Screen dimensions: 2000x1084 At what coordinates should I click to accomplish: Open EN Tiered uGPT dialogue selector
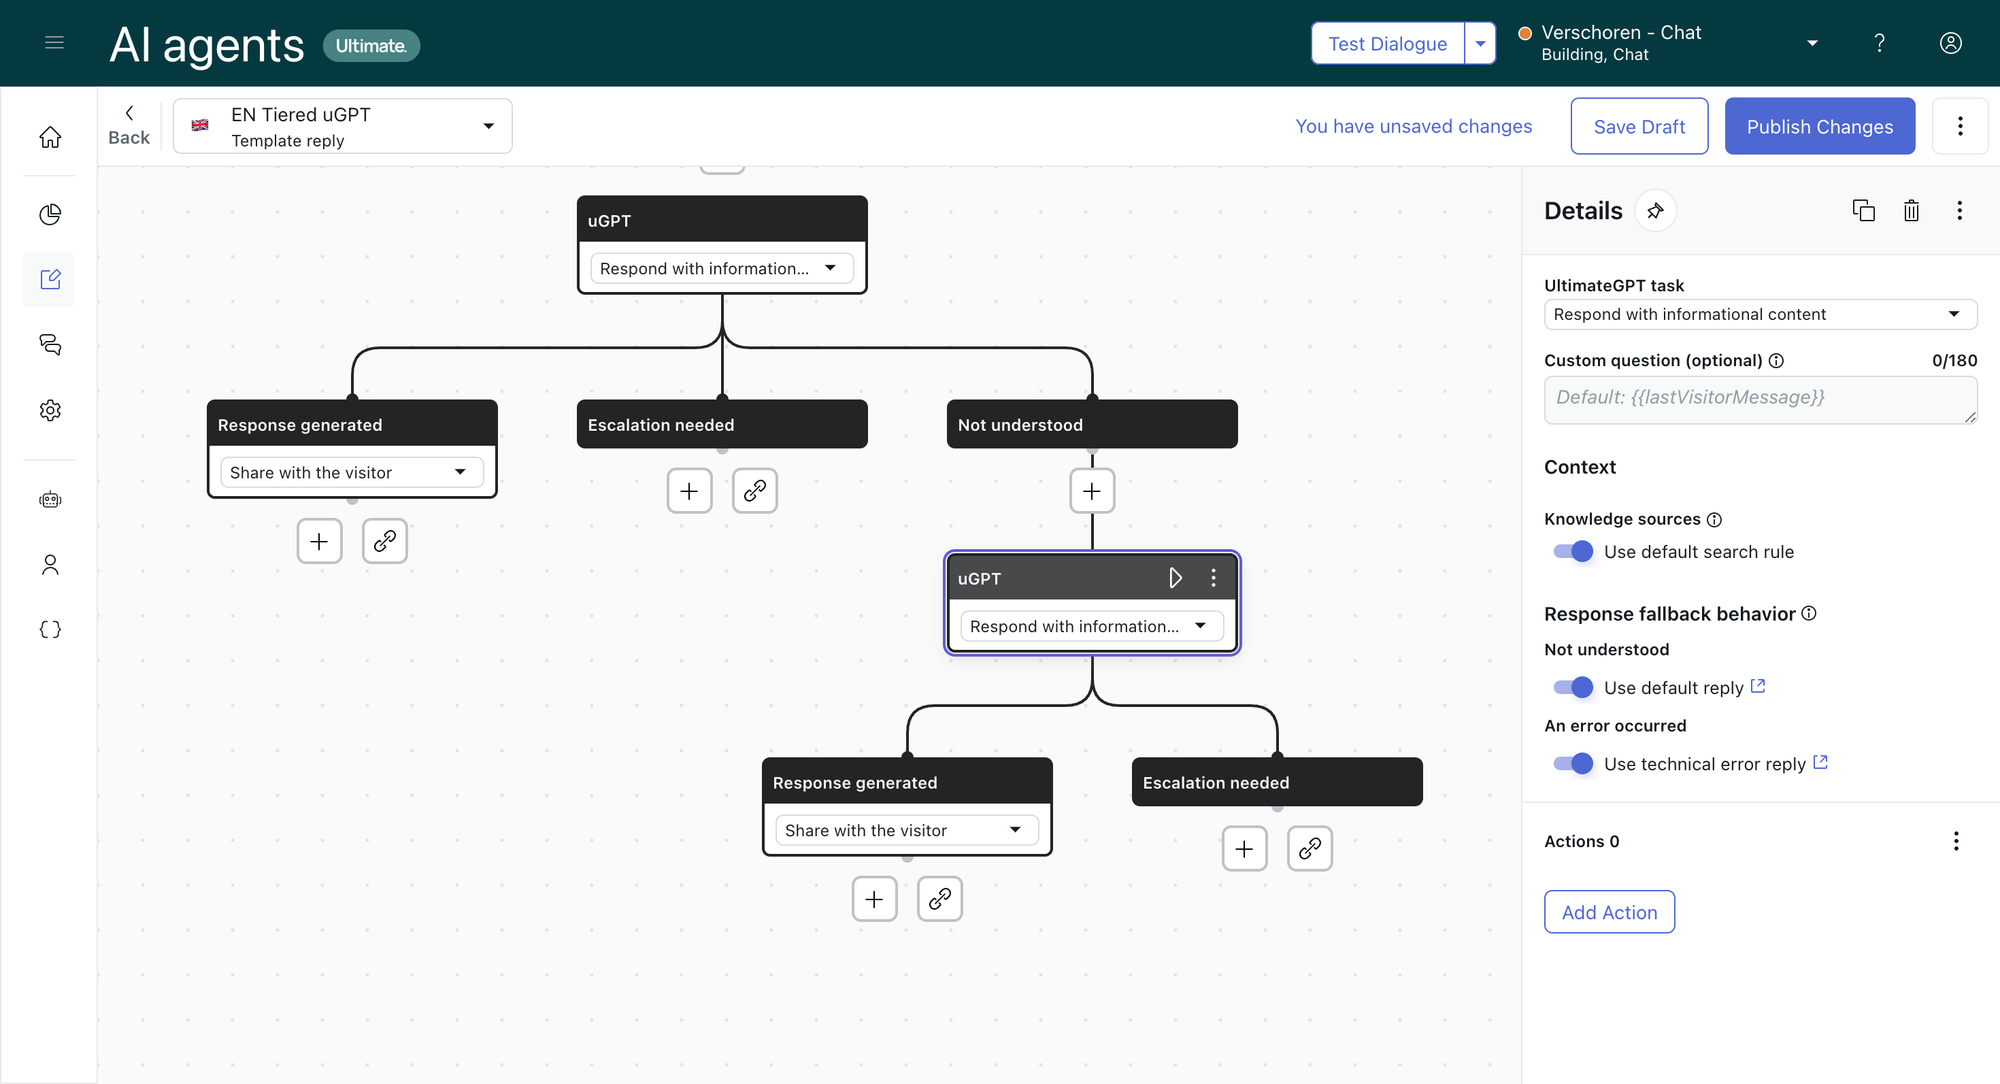click(343, 127)
